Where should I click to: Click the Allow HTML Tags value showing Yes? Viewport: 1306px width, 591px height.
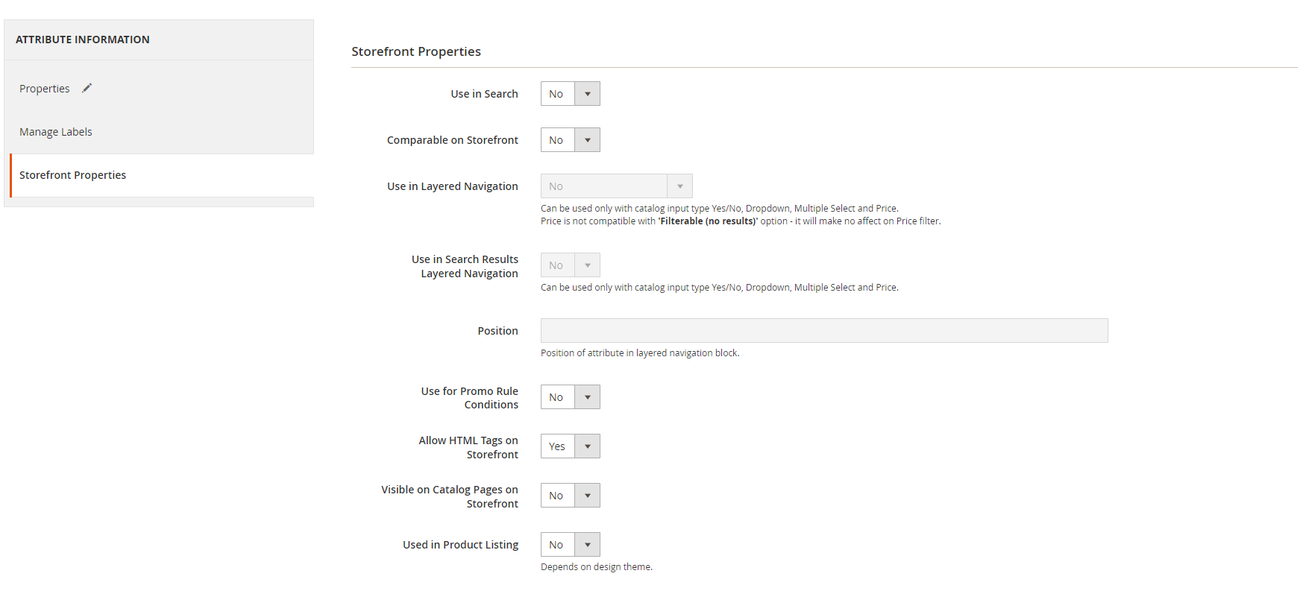pos(556,445)
